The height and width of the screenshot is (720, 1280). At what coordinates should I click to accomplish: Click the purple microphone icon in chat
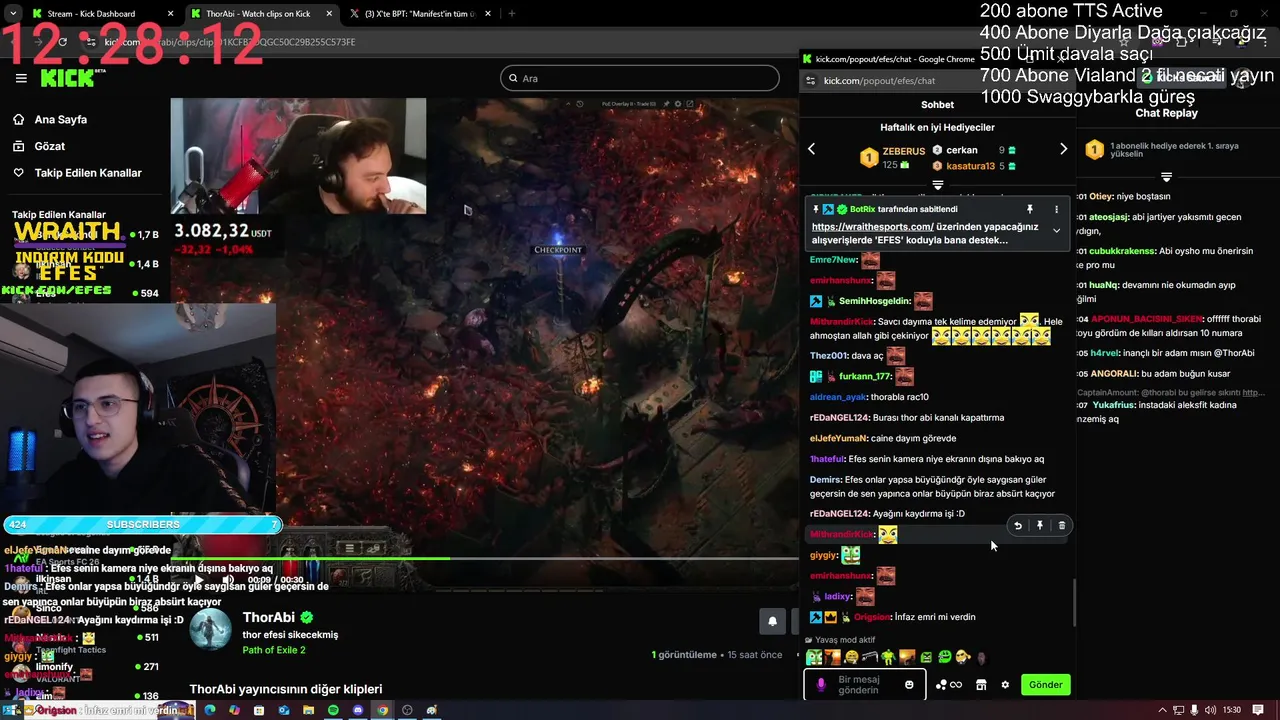coord(821,685)
